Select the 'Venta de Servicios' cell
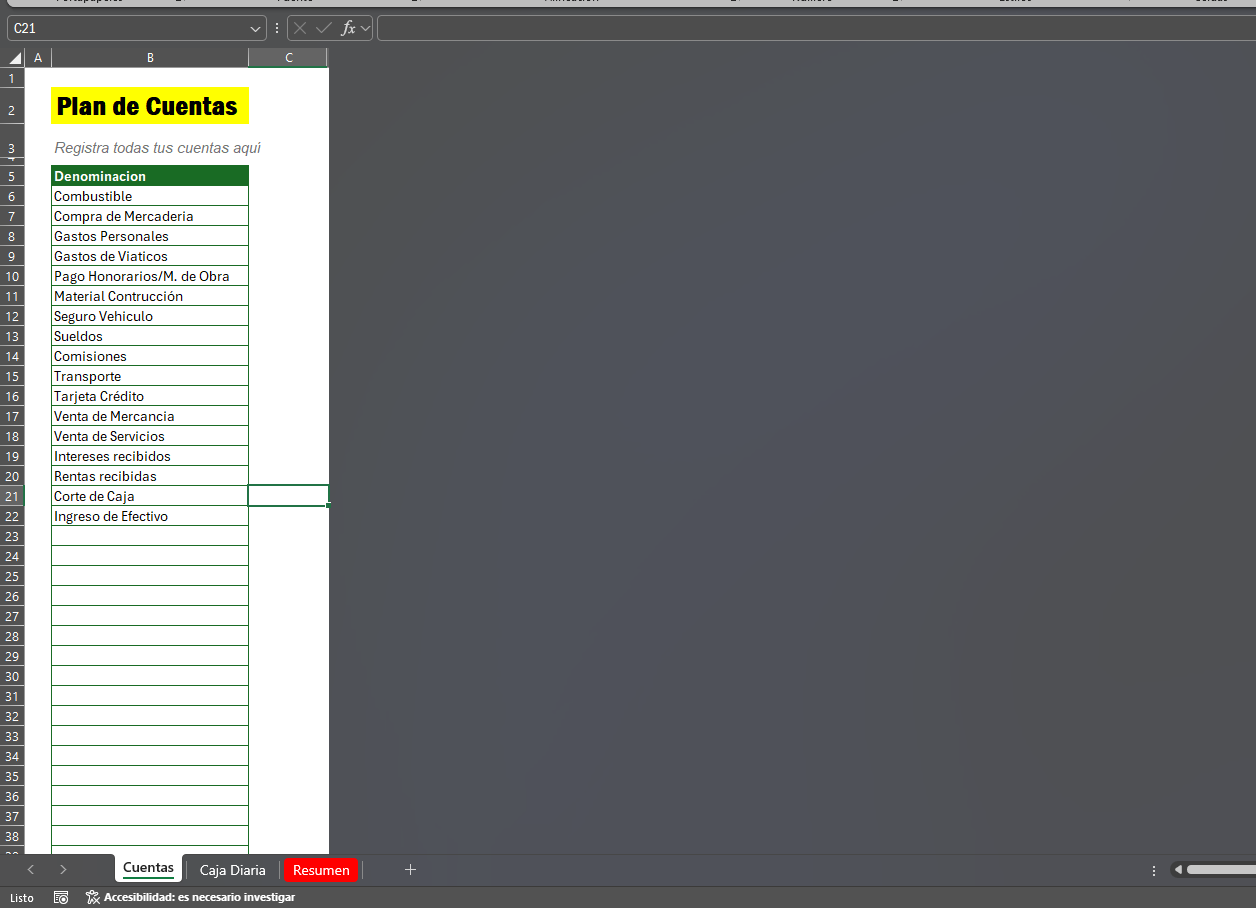The image size is (1256, 908). coord(150,436)
